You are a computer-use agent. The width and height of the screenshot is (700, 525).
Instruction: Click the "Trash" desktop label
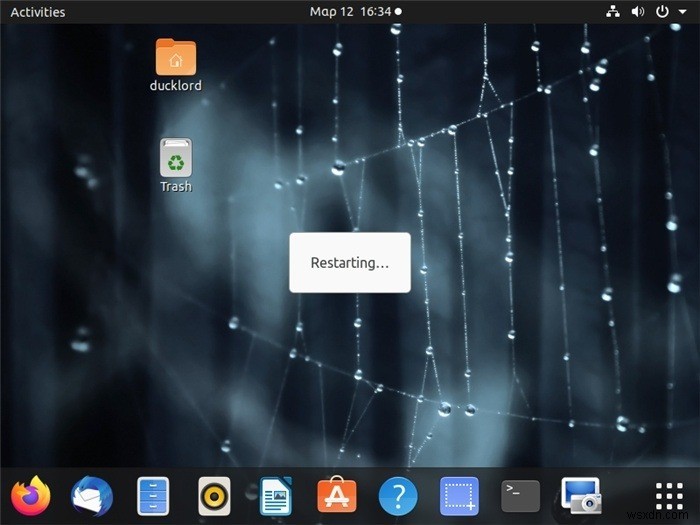pyautogui.click(x=176, y=186)
